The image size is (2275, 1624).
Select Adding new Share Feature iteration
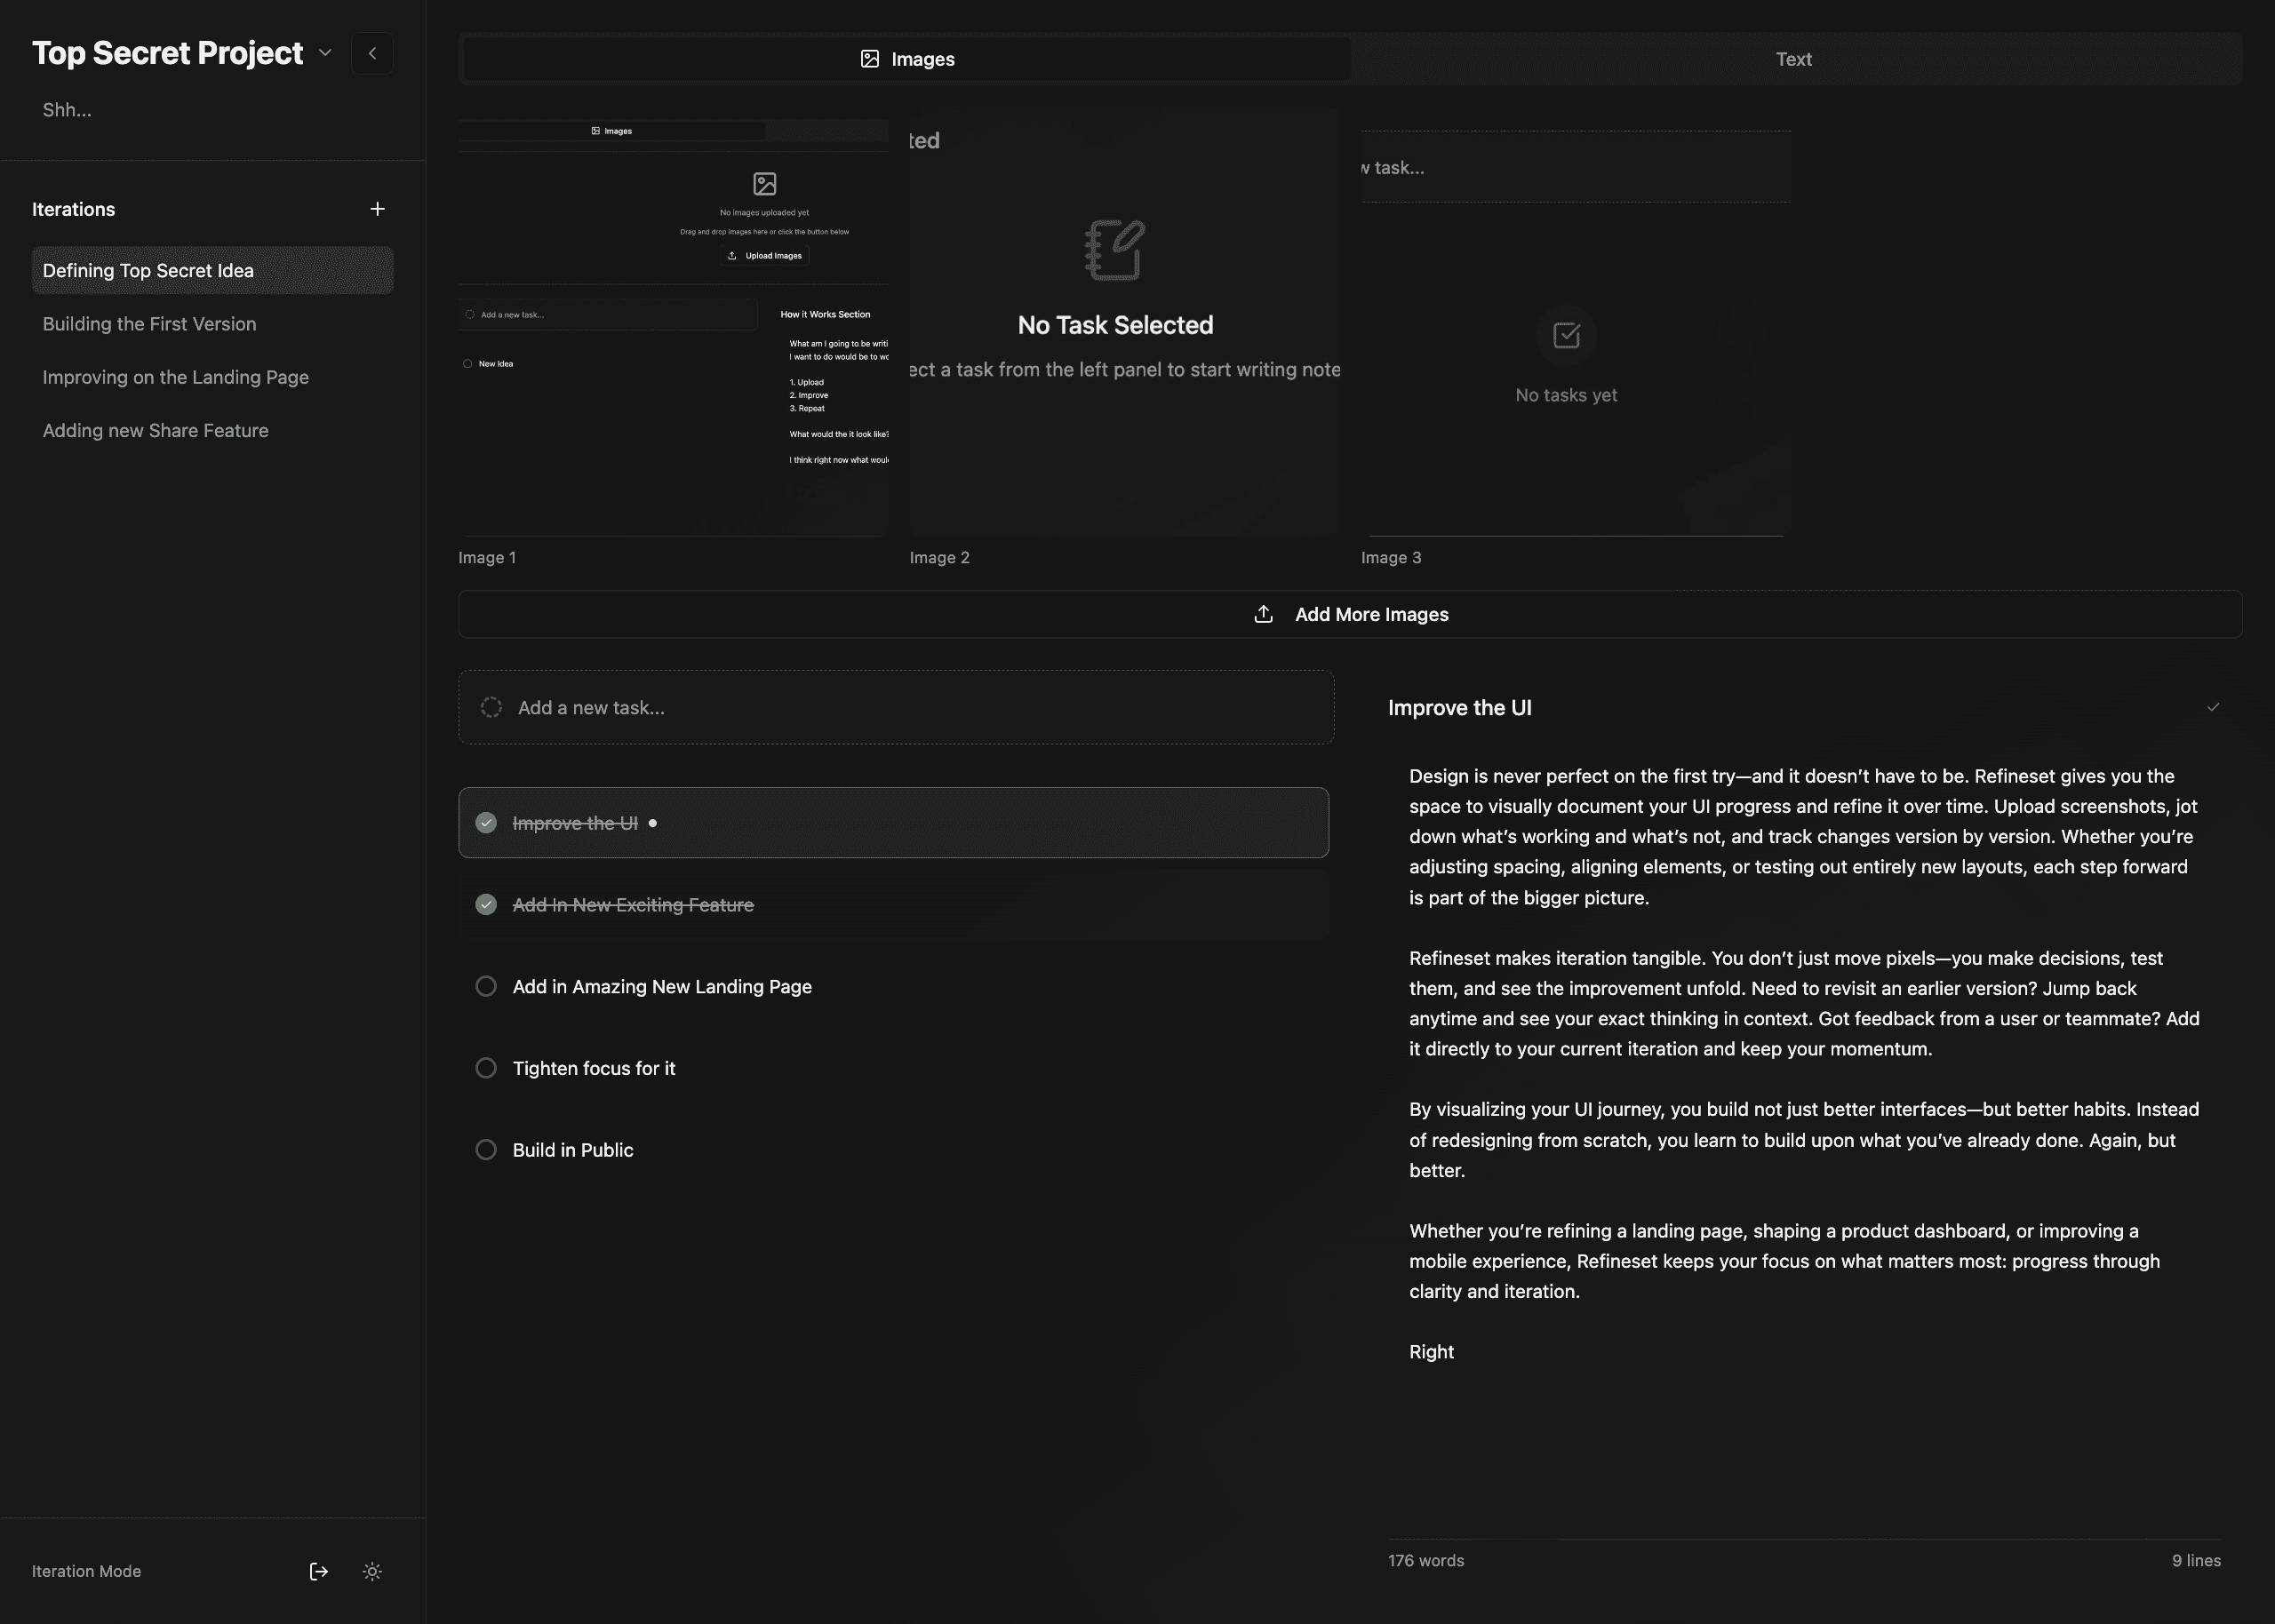(x=155, y=431)
